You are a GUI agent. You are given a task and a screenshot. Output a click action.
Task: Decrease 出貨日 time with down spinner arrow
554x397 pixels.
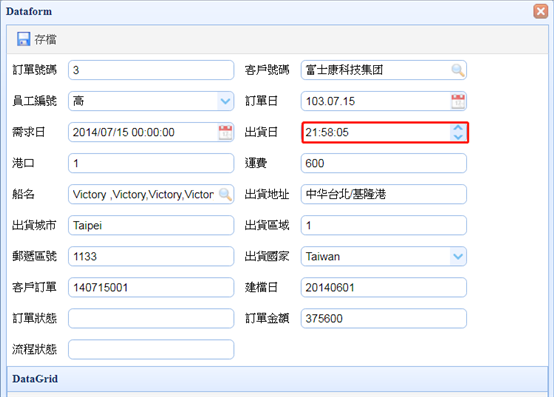[x=458, y=137]
